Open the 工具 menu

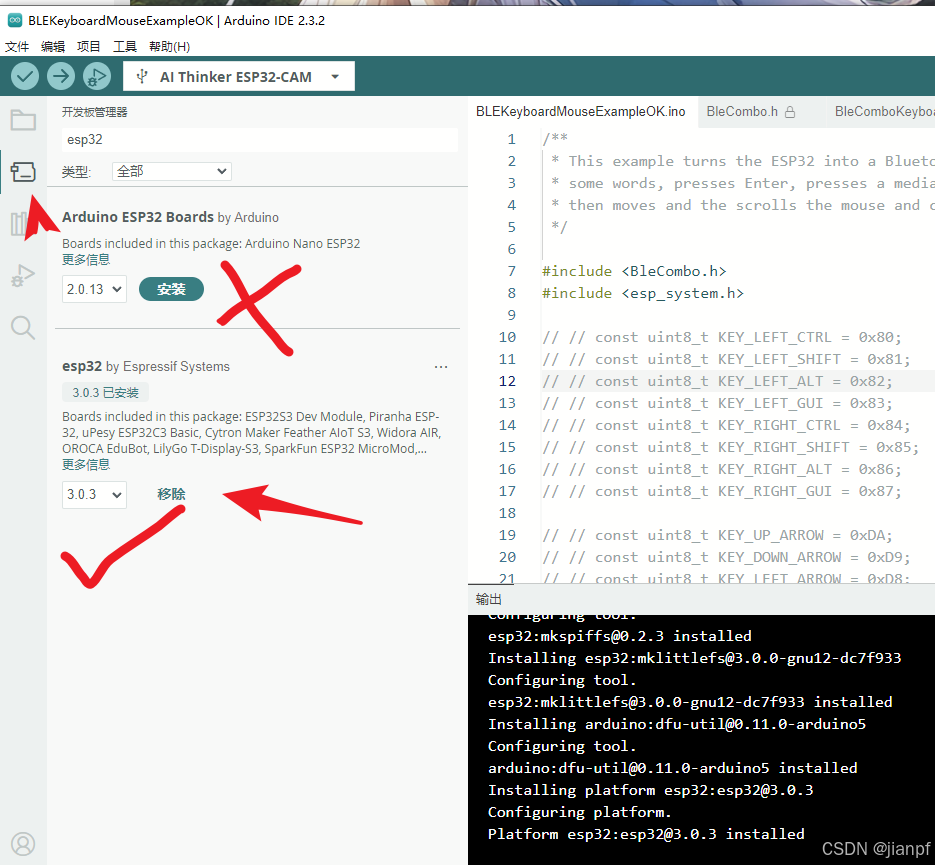click(125, 46)
